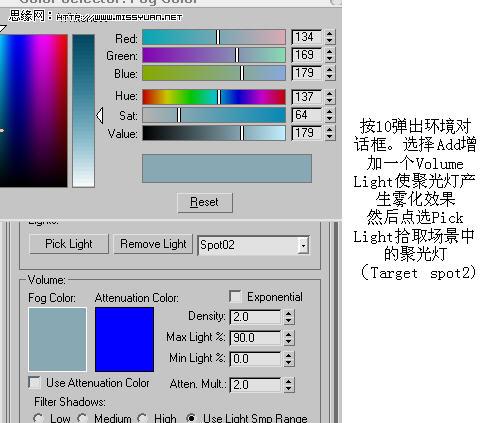The height and width of the screenshot is (423, 496).
Task: Click the Value spinner arrows
Action: (x=330, y=133)
